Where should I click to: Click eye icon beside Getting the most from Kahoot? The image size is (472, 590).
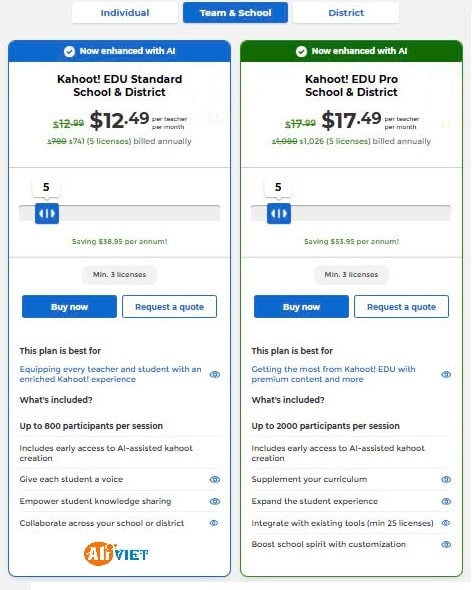446,374
